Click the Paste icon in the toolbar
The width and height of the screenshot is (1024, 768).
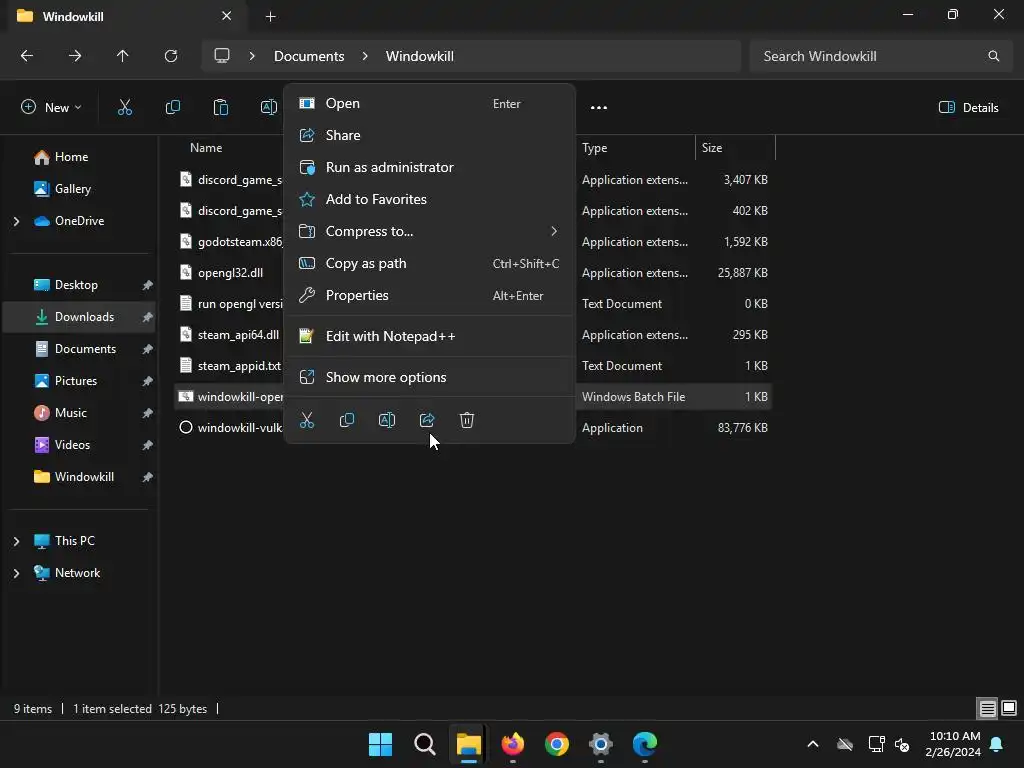pyautogui.click(x=221, y=108)
